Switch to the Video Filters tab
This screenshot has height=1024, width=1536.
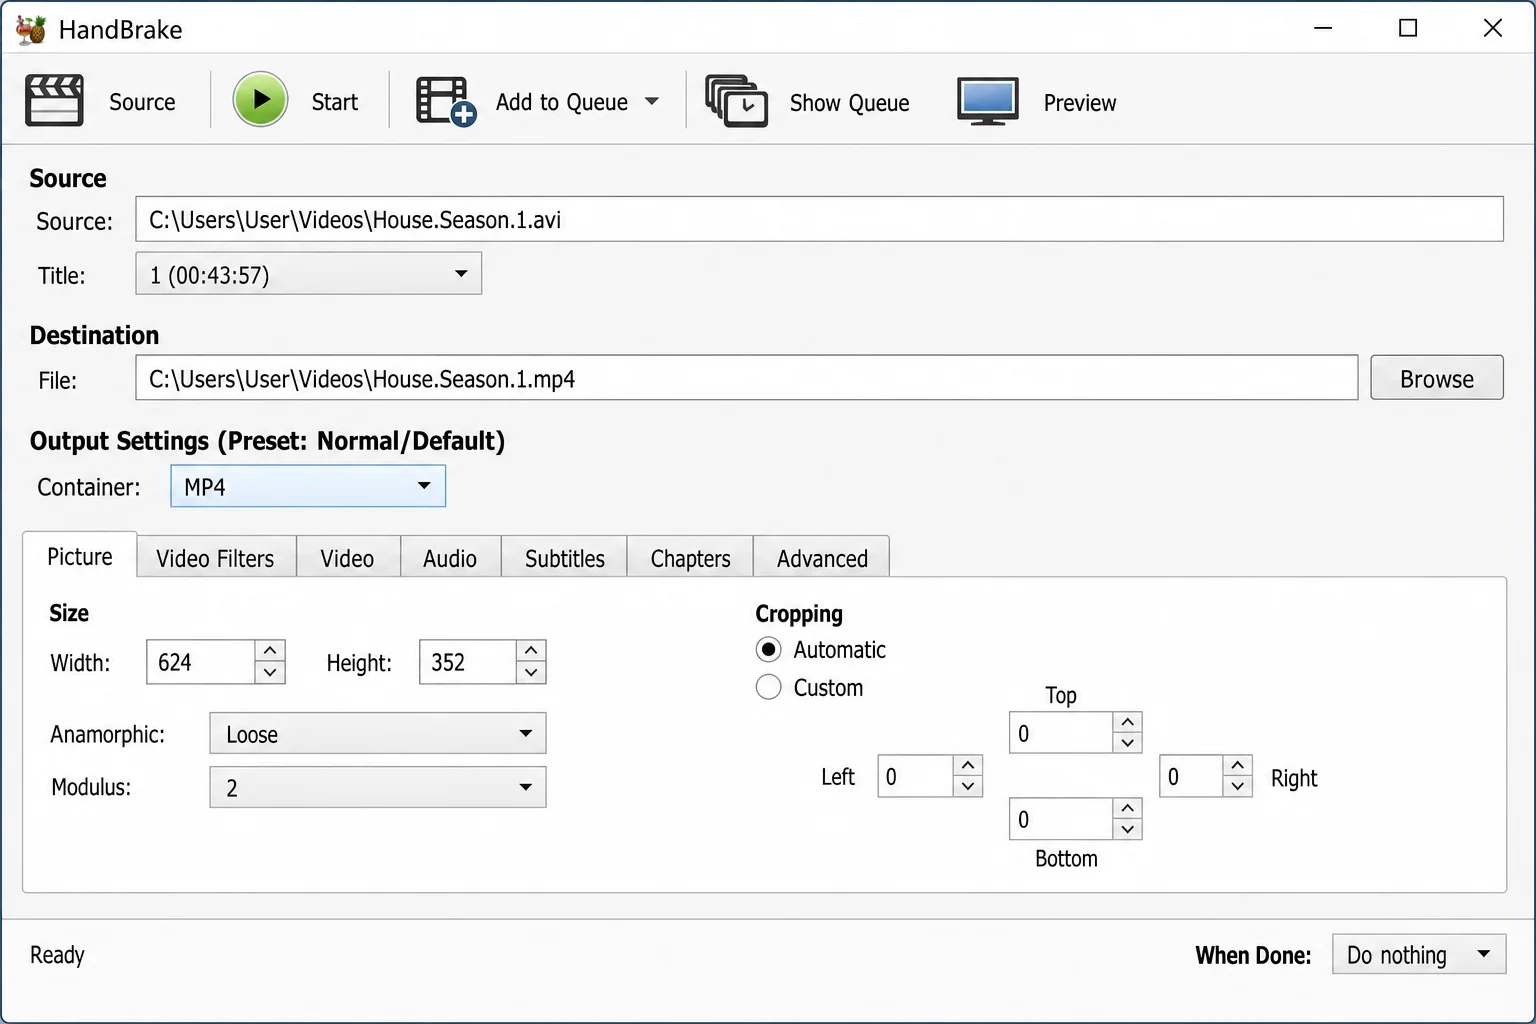[x=215, y=558]
